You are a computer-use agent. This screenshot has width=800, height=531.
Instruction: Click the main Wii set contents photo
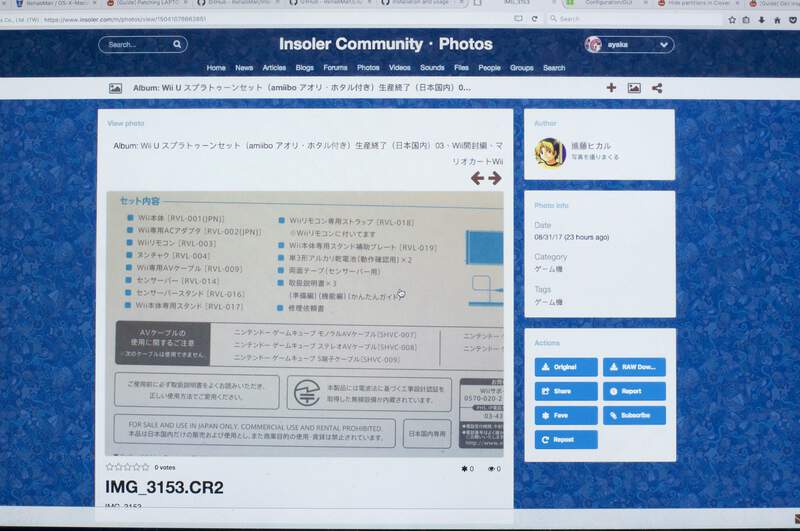point(305,323)
